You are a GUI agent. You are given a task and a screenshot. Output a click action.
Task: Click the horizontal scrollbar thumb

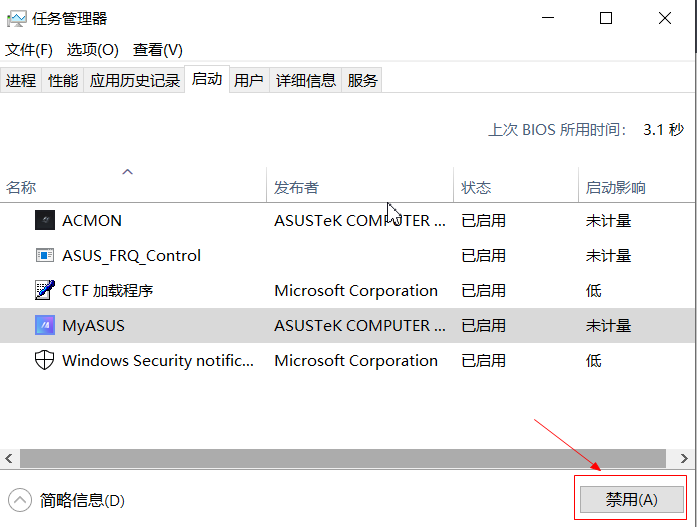pos(343,458)
